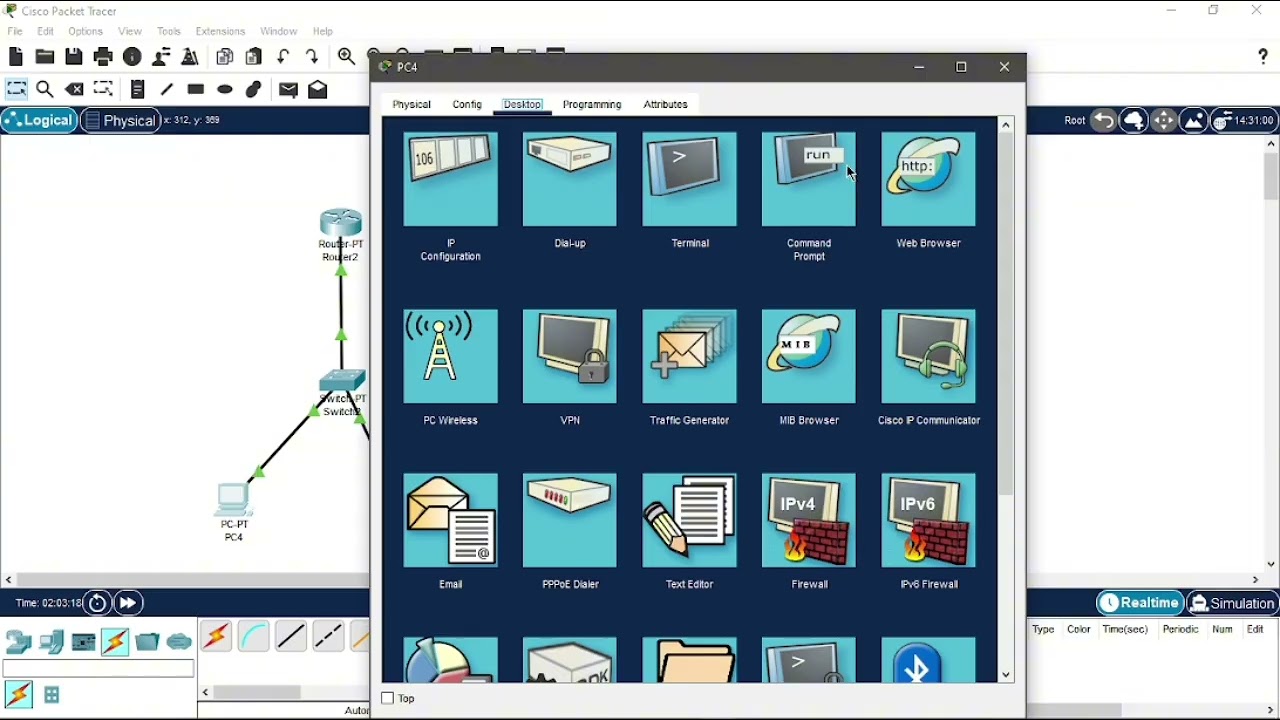Select Draw Line tool

167,89
